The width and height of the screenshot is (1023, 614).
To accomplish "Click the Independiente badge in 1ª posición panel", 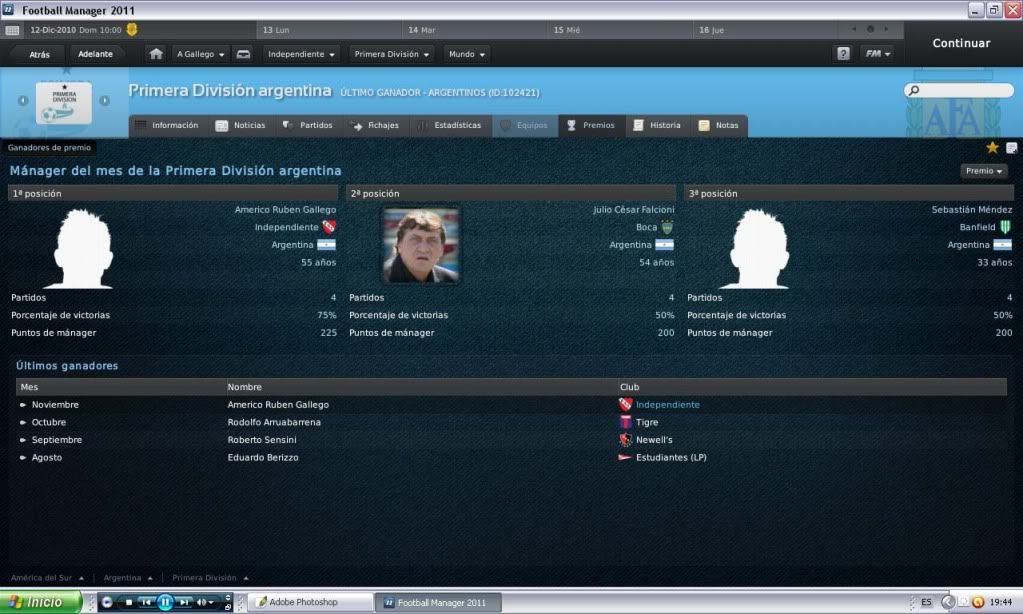I will tap(329, 227).
